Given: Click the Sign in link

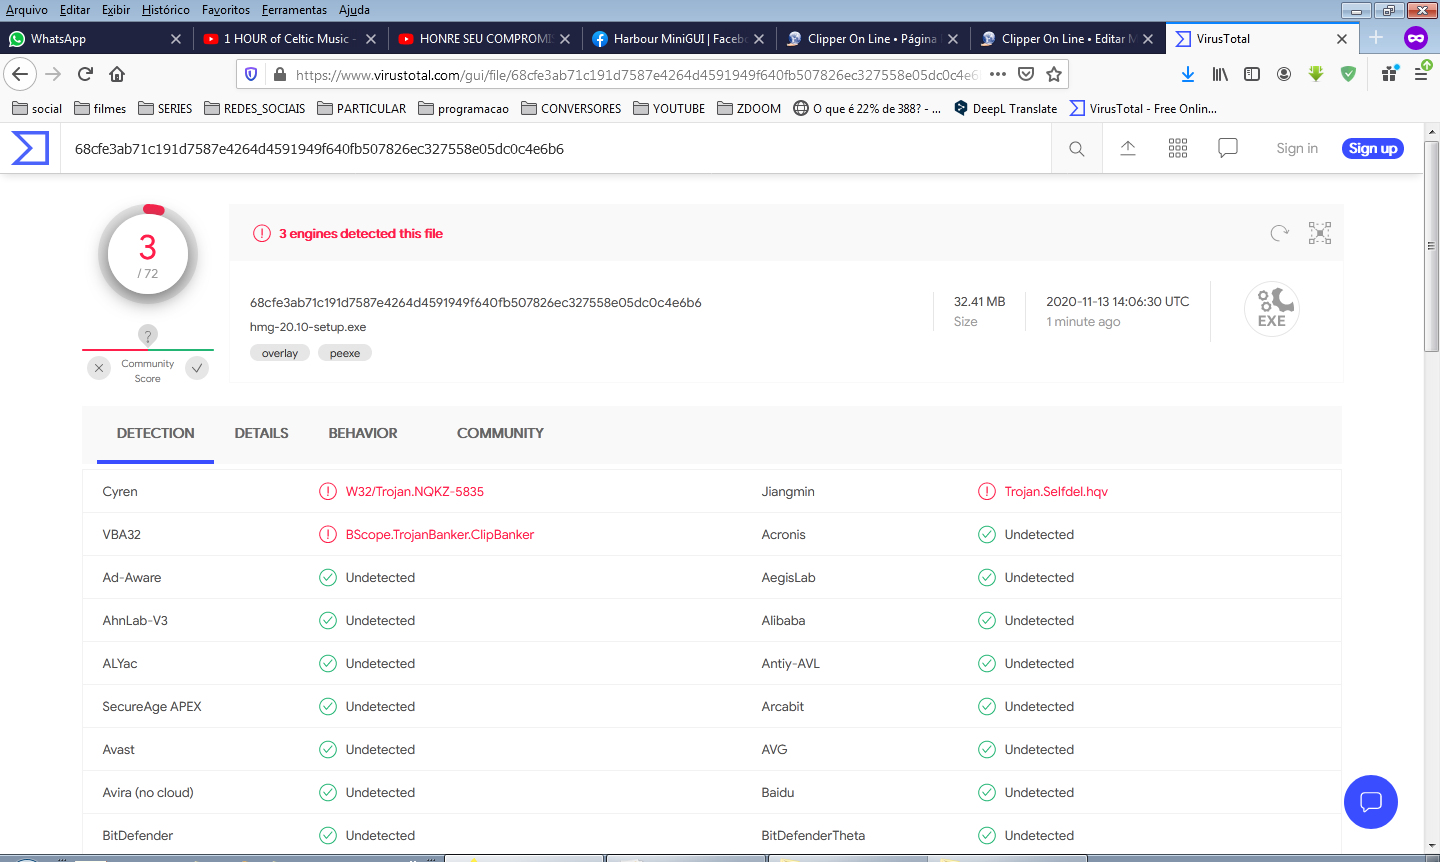Looking at the screenshot, I should coord(1296,148).
